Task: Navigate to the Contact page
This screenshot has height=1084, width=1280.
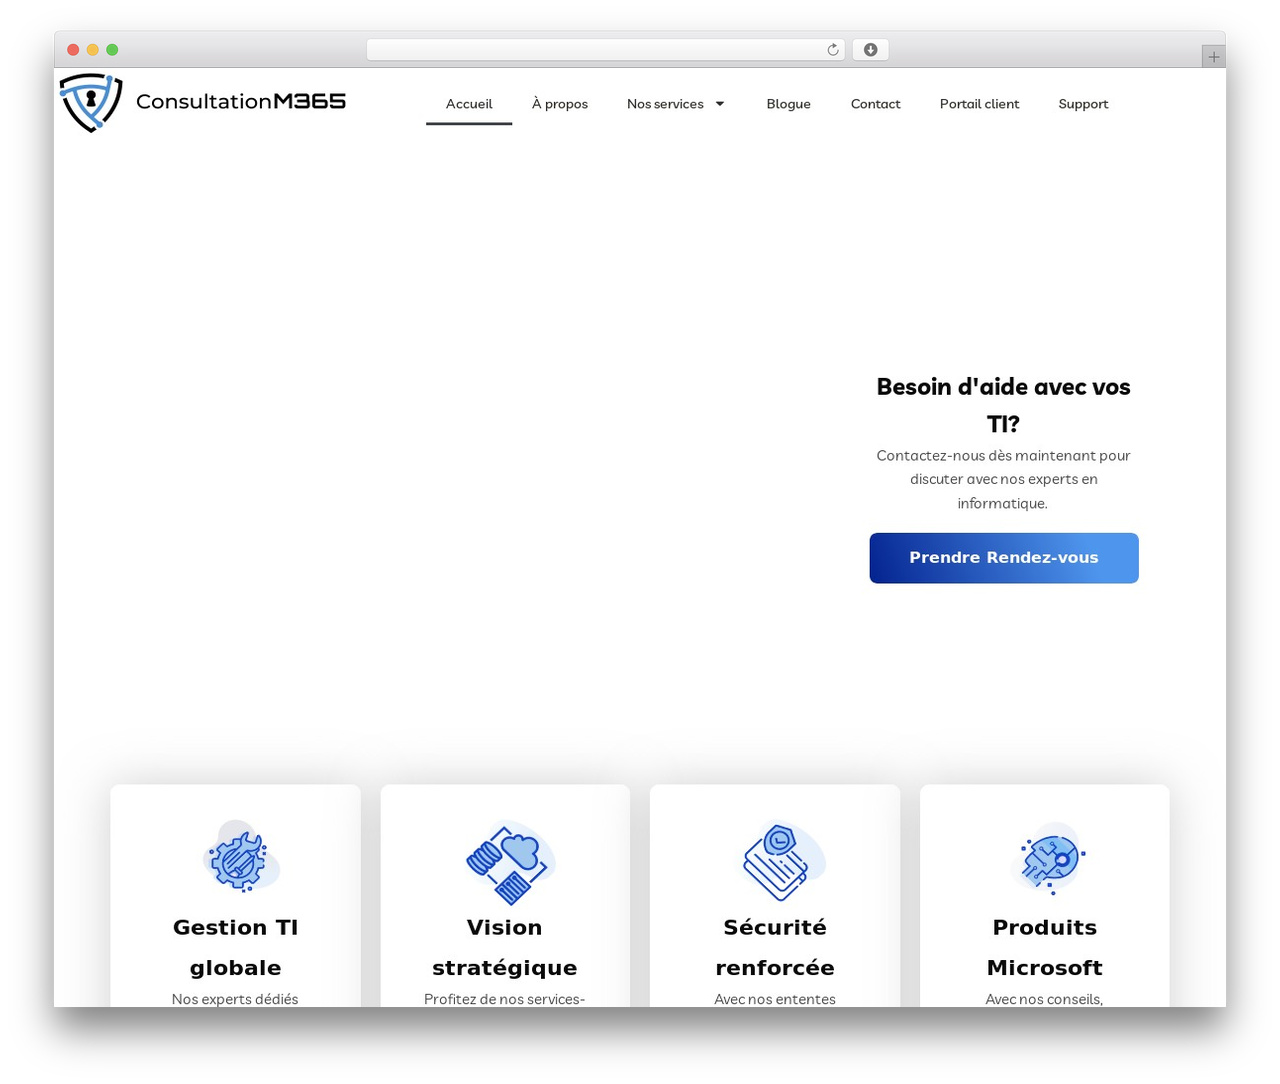Action: (875, 104)
